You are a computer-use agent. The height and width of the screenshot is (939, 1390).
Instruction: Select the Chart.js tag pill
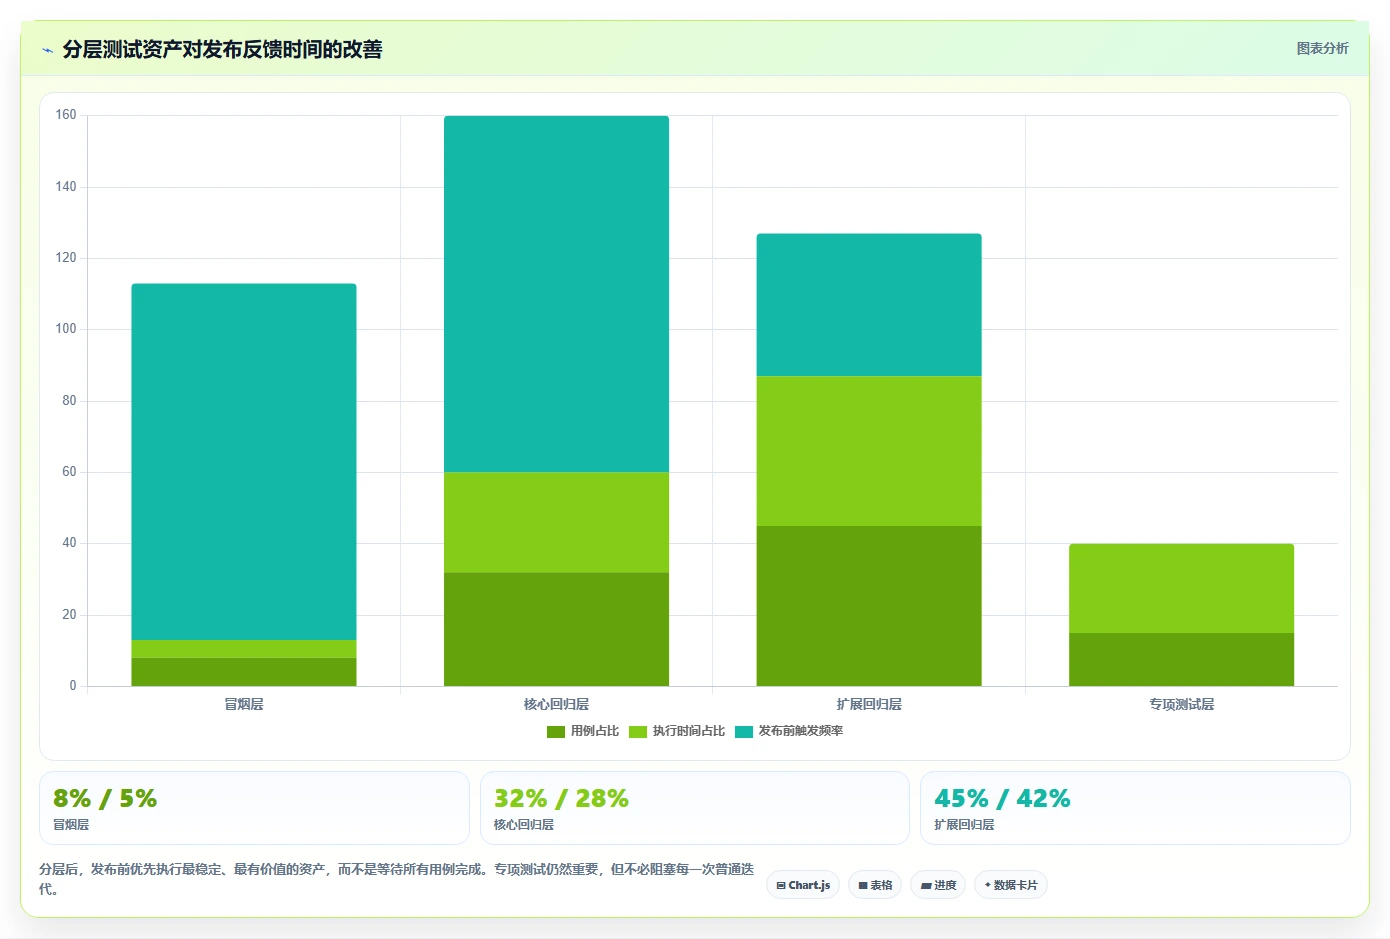803,885
